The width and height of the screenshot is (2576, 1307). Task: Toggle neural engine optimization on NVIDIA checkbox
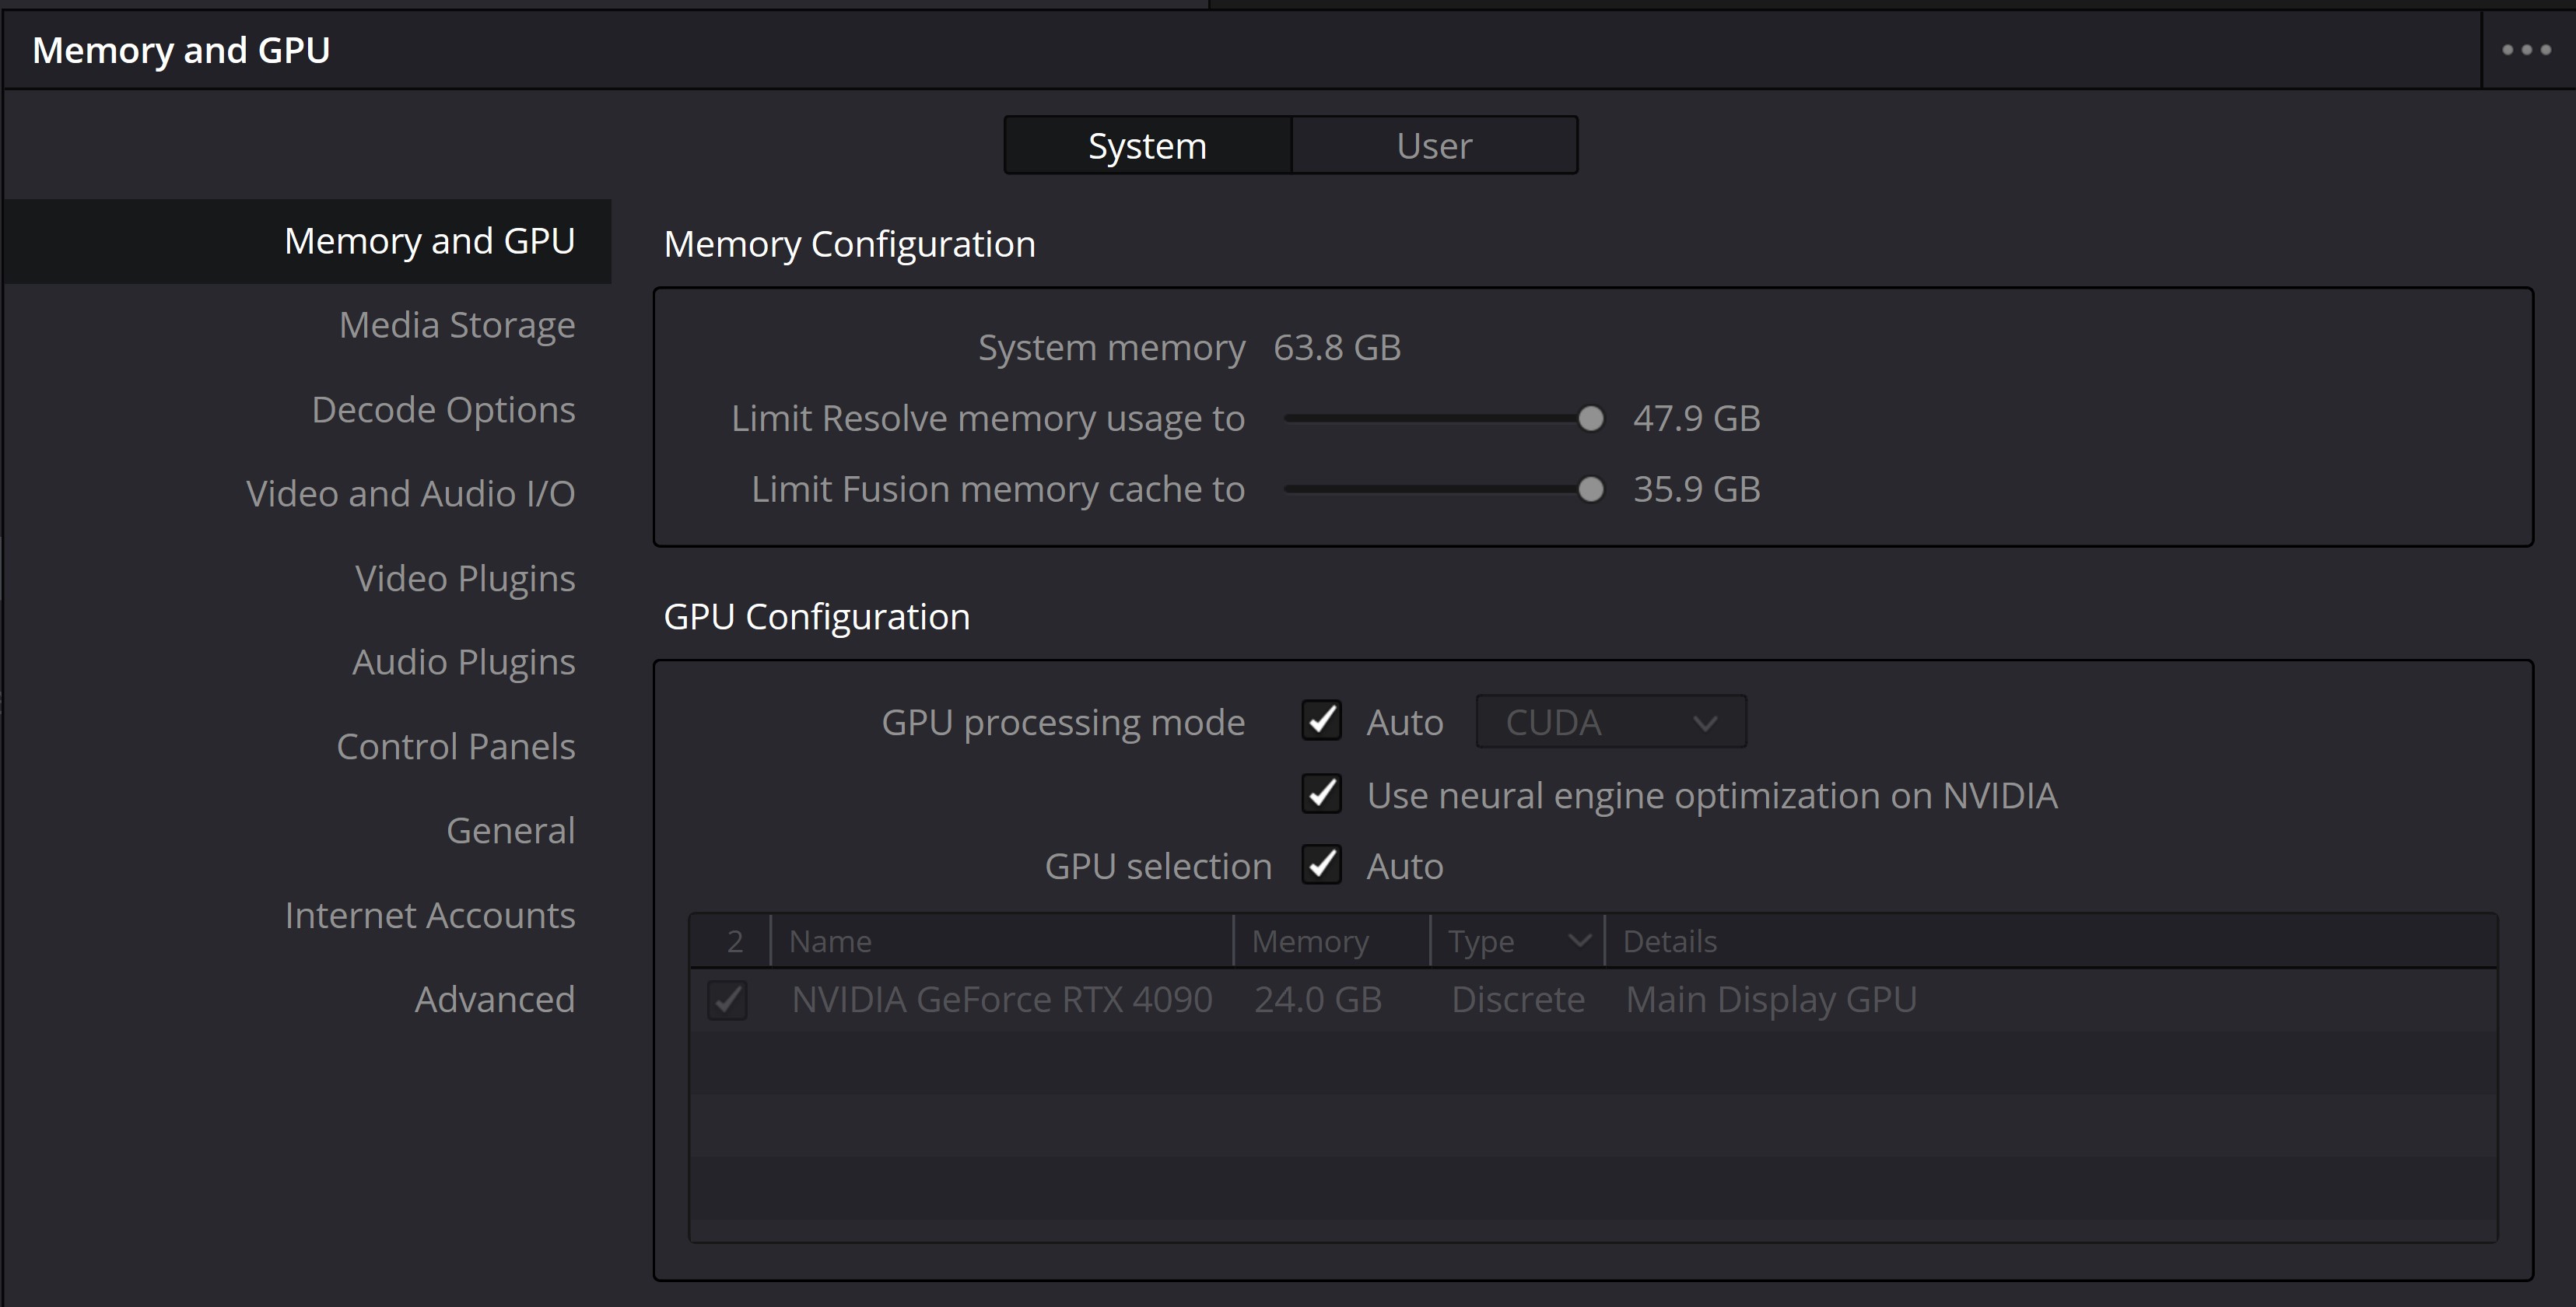[1322, 794]
